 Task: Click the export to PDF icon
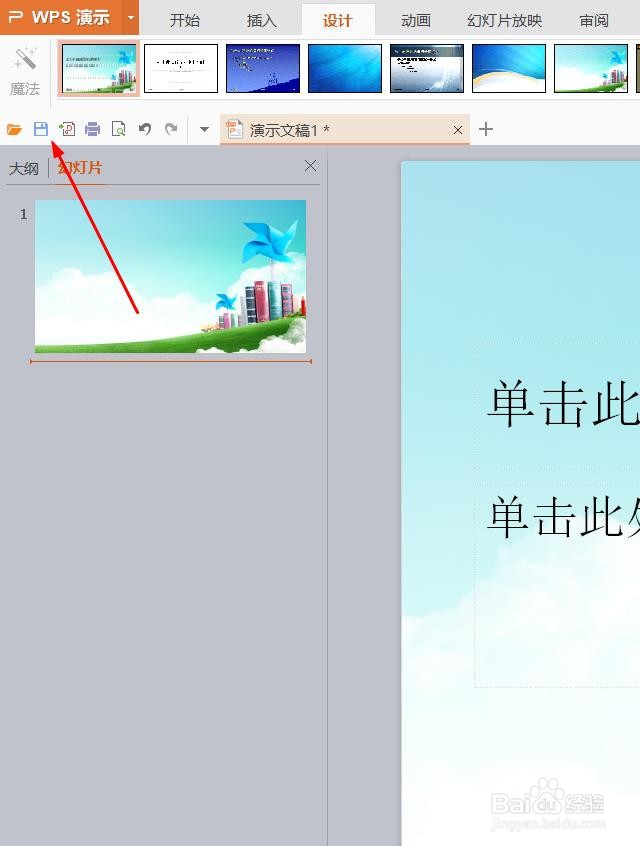point(67,129)
